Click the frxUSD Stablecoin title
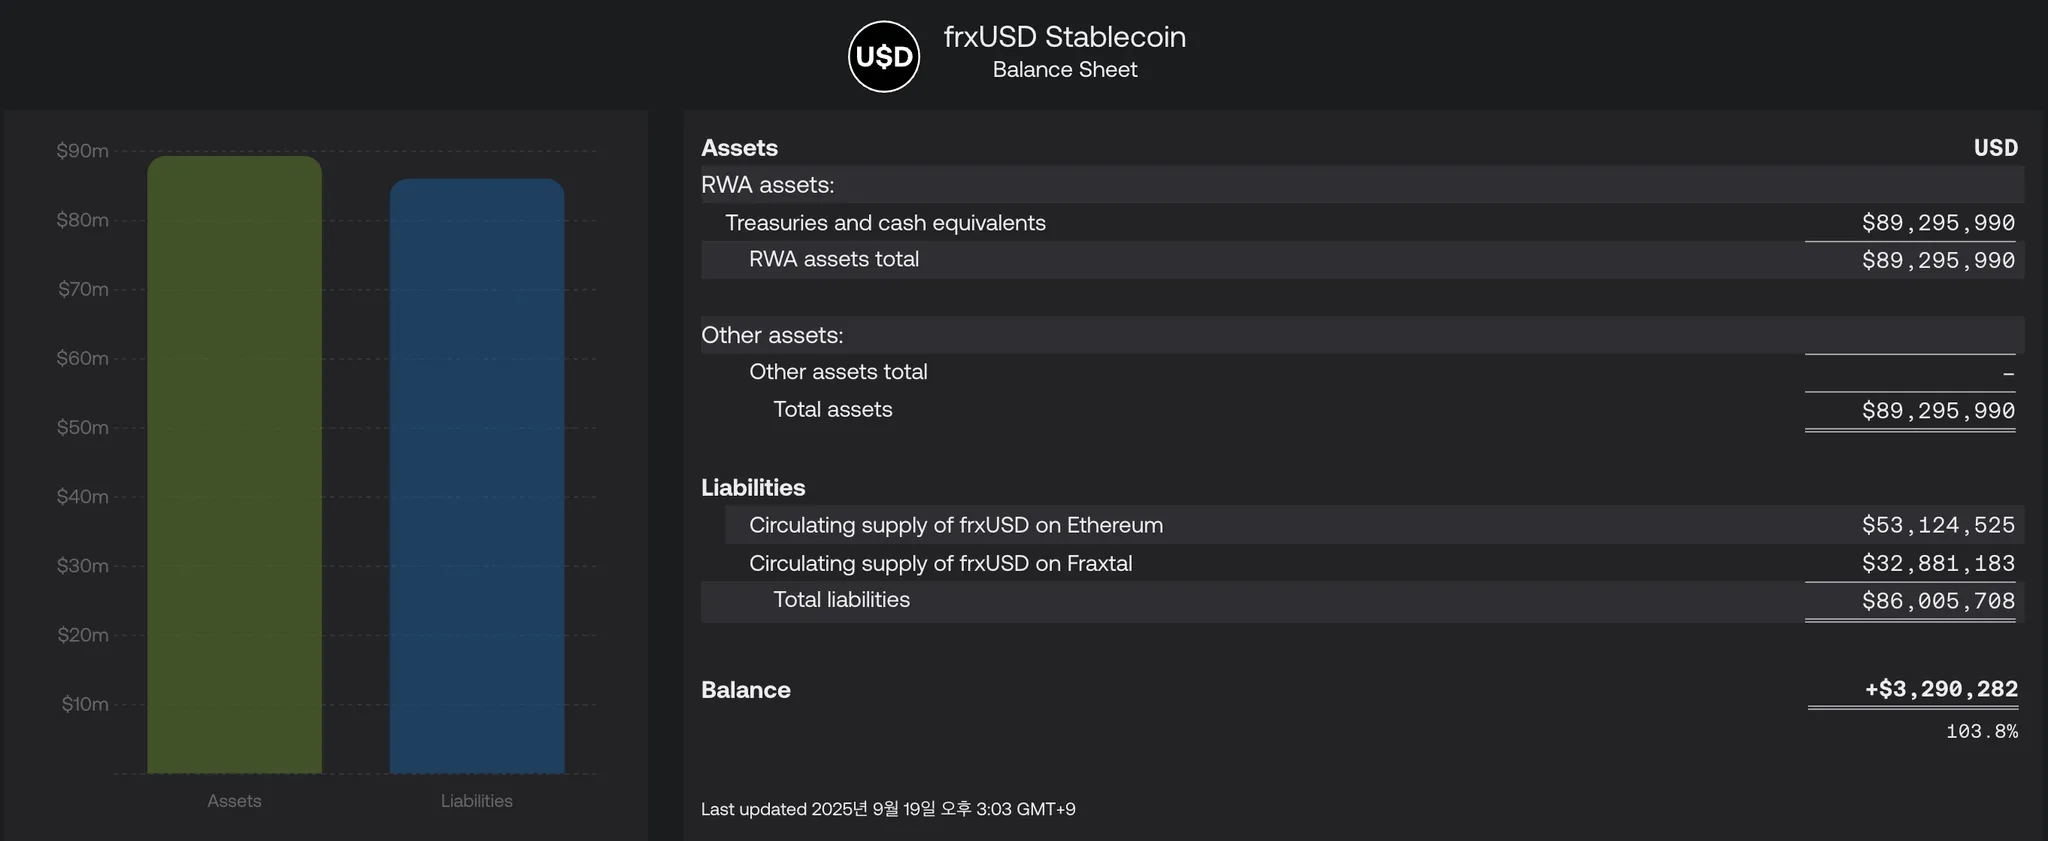The height and width of the screenshot is (841, 2048). 1064,37
